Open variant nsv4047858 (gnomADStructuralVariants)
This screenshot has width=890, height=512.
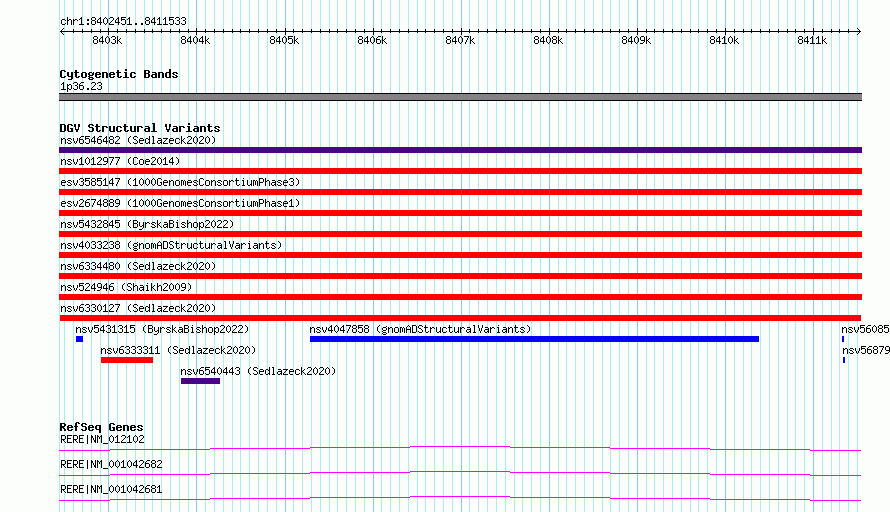[x=420, y=329]
